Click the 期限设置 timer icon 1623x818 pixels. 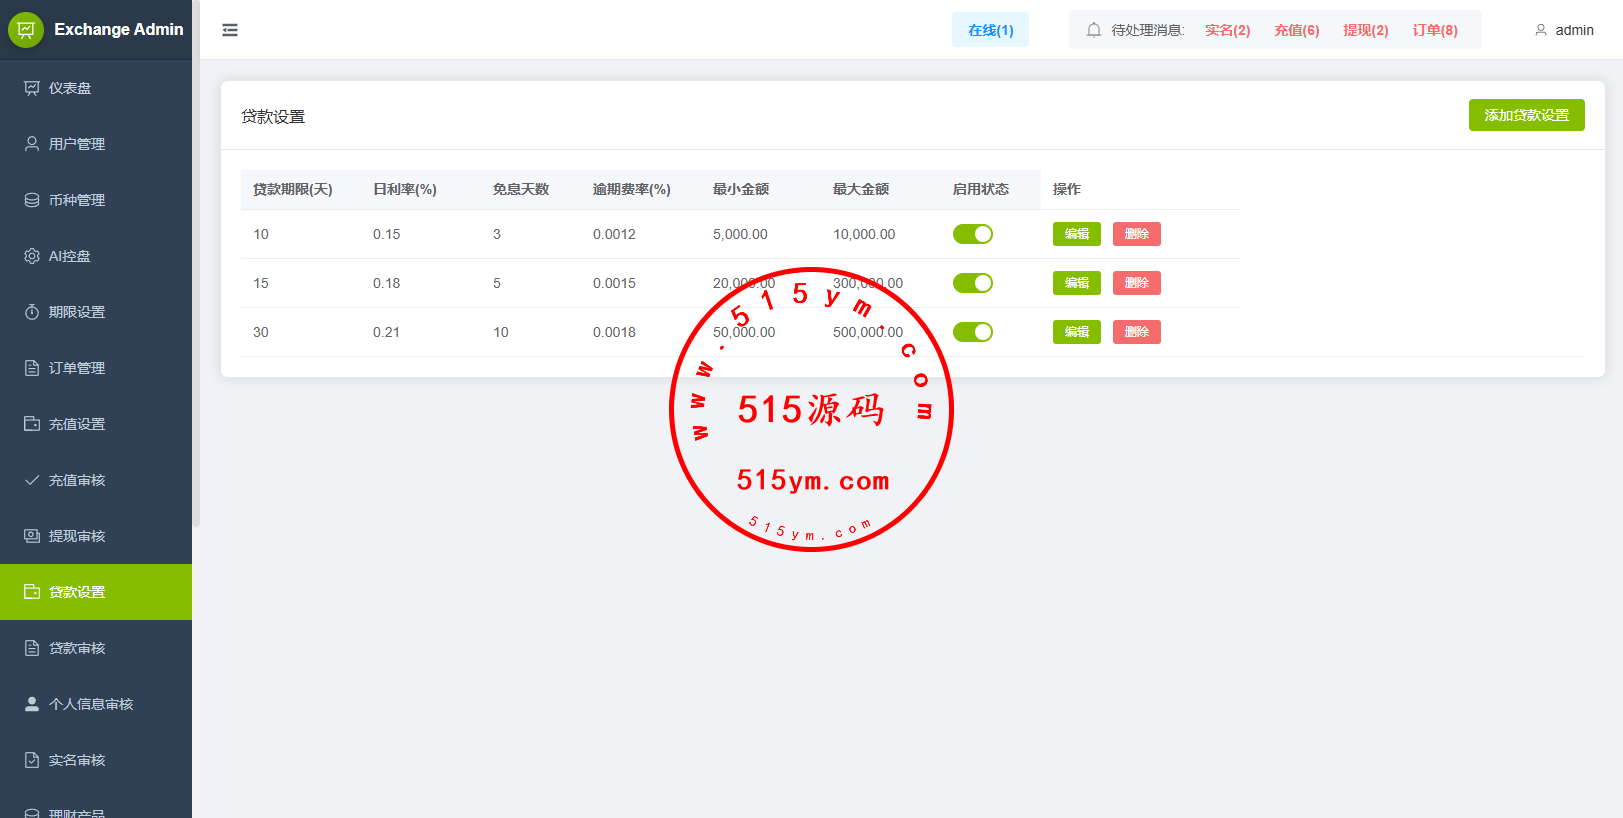(32, 312)
